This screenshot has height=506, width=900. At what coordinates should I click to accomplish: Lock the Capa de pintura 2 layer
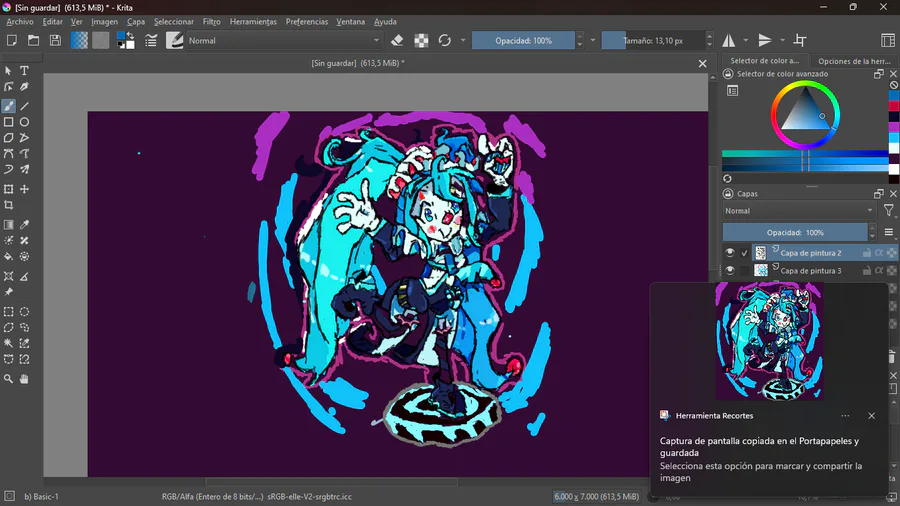867,252
